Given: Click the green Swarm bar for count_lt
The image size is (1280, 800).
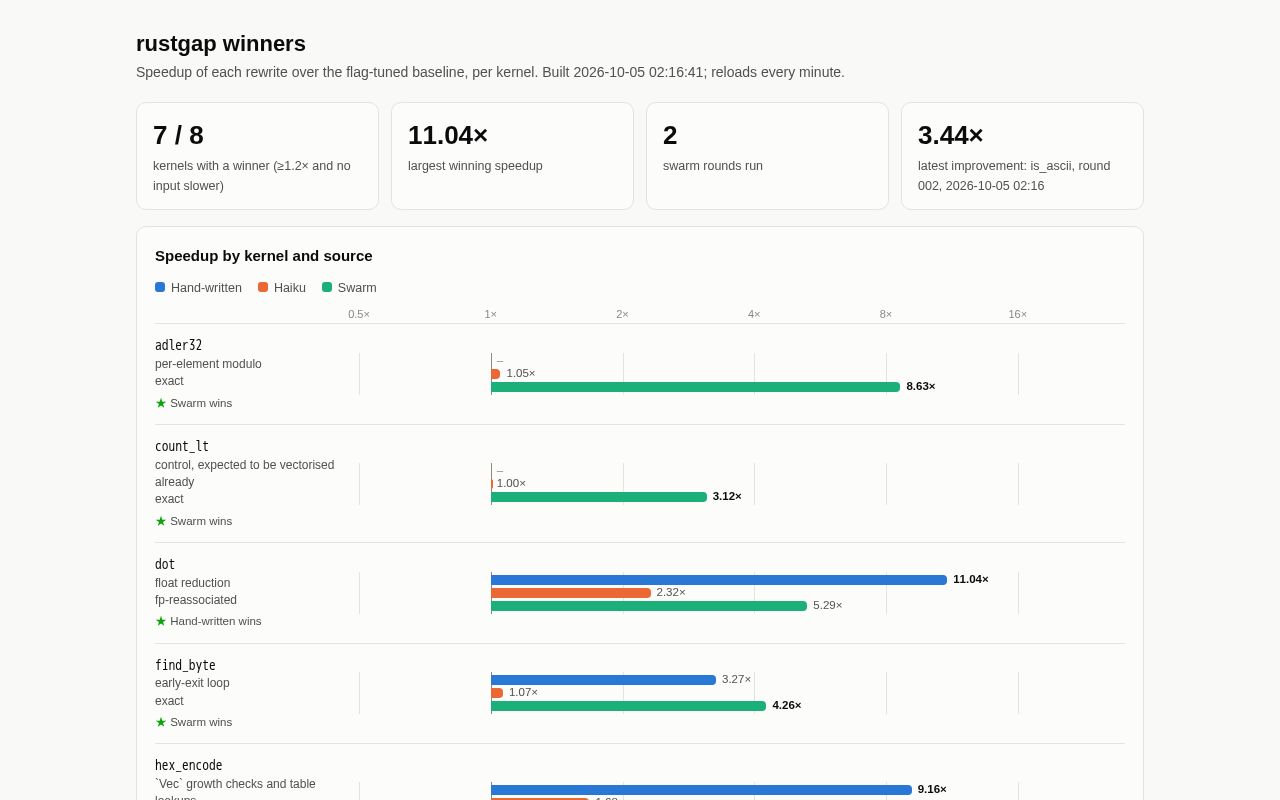Looking at the screenshot, I should [599, 497].
